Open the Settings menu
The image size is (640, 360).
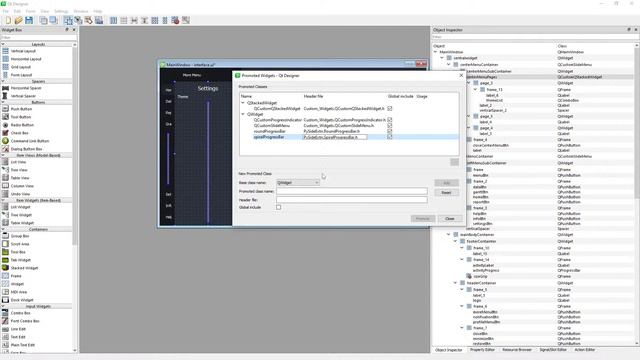61,11
